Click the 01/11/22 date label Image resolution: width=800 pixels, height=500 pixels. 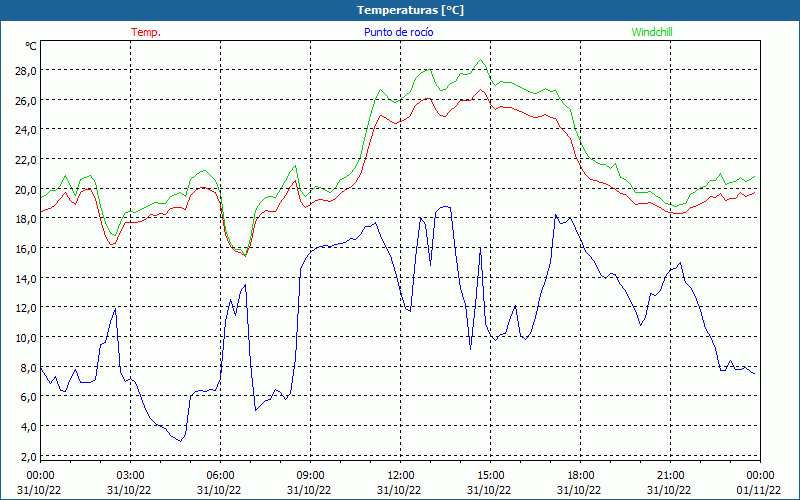tap(759, 490)
